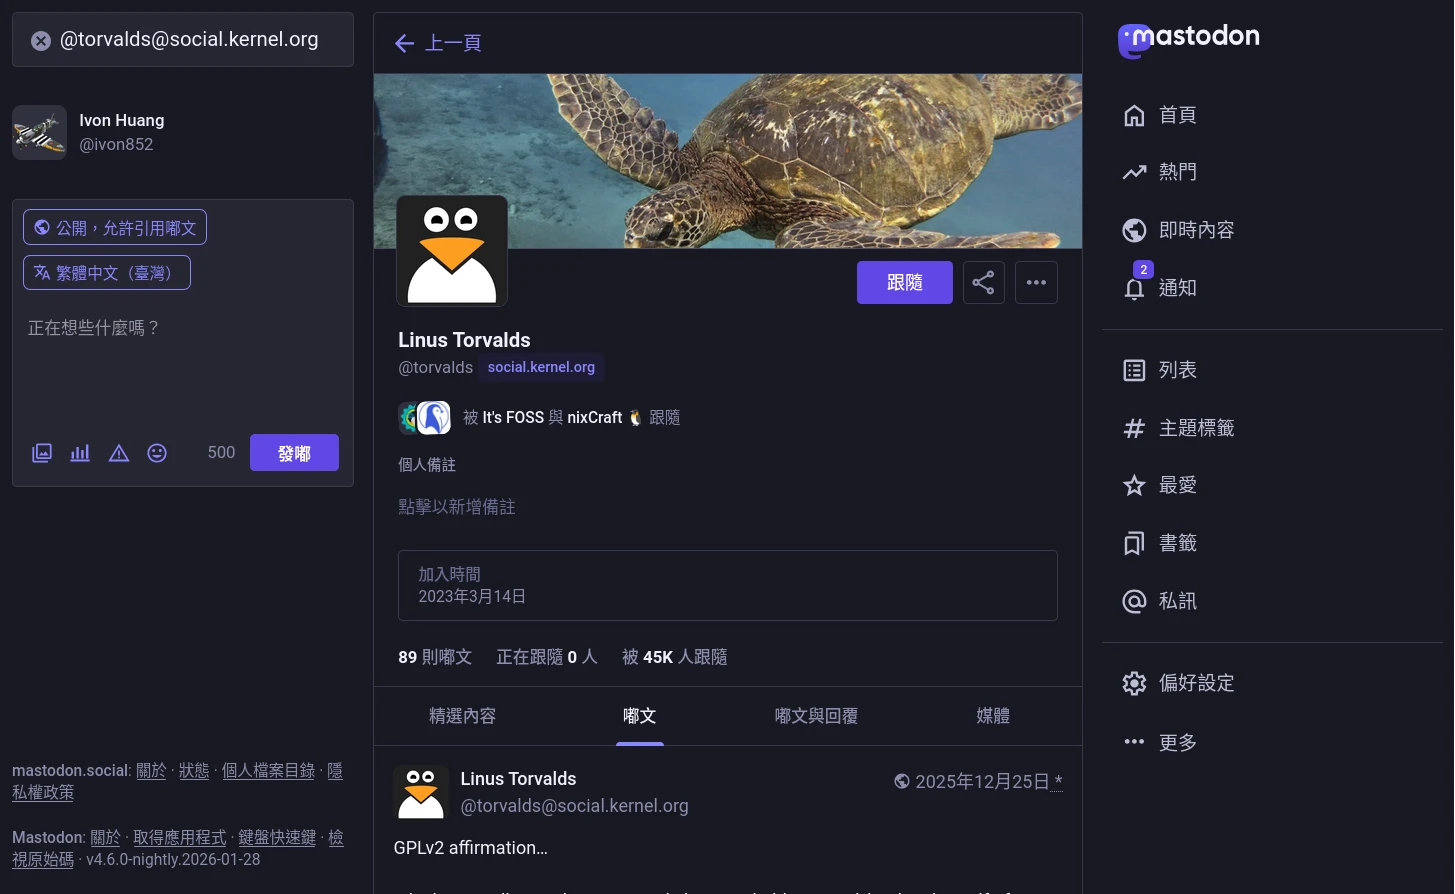Image resolution: width=1455 pixels, height=894 pixels.
Task: Switch to the 嘟文與回覆 tab
Action: click(x=816, y=716)
